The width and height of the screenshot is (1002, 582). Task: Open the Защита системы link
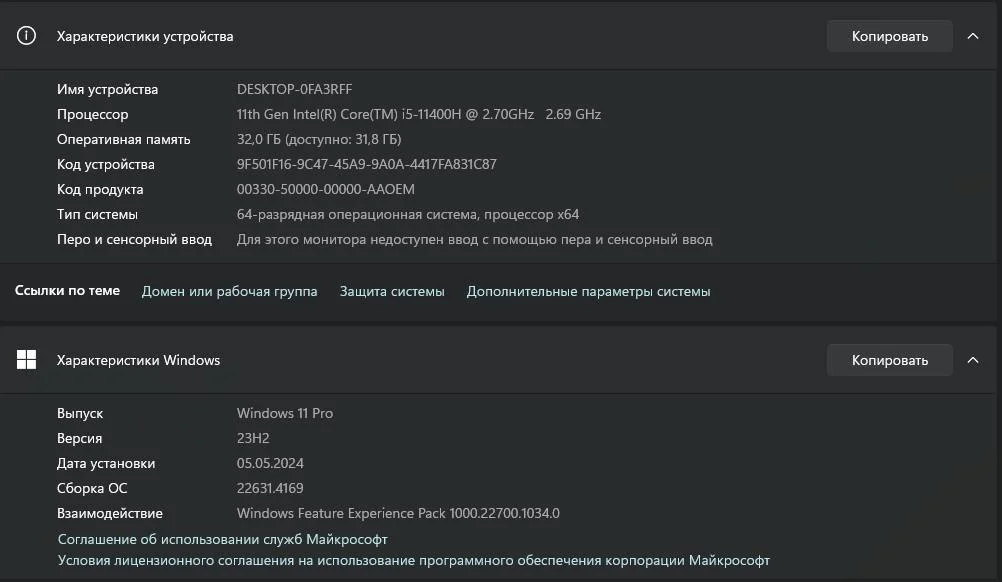[392, 291]
